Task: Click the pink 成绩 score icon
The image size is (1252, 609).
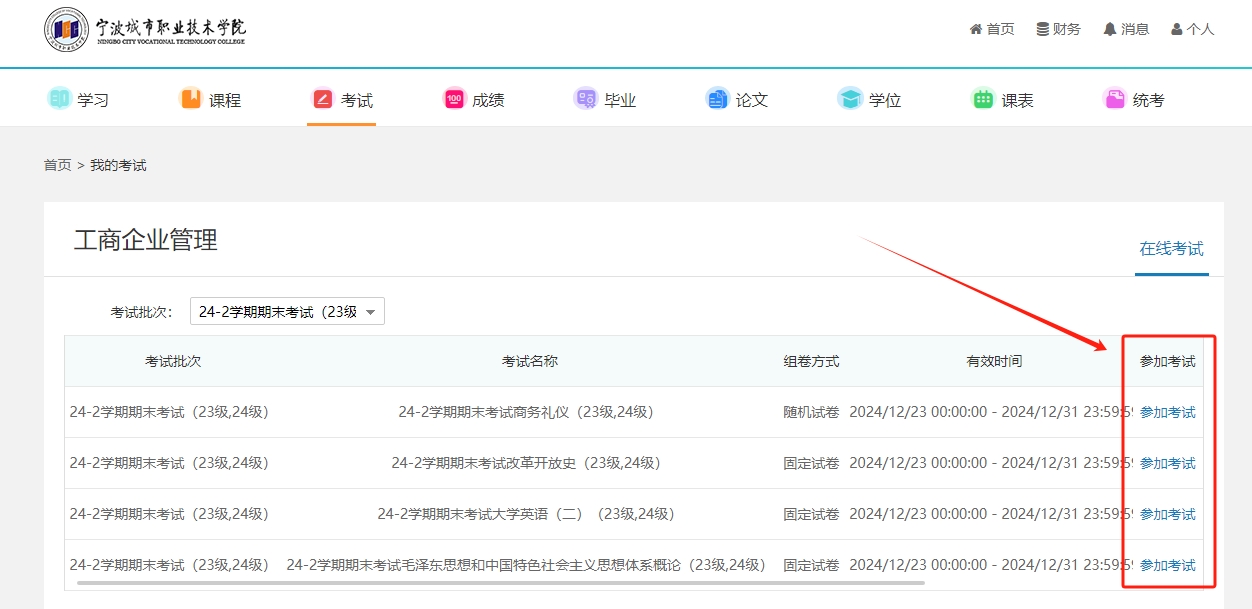Action: [454, 99]
